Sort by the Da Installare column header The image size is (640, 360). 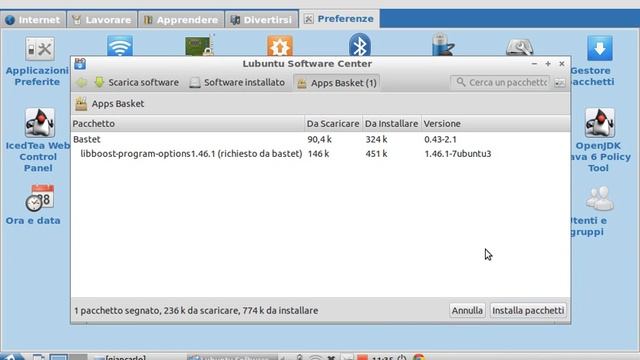(391, 124)
